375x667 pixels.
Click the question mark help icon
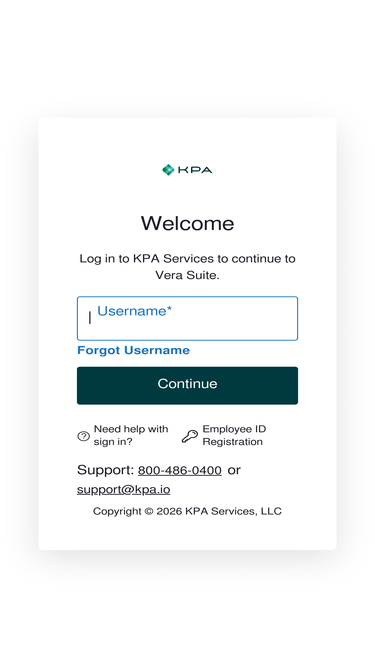[x=83, y=436]
